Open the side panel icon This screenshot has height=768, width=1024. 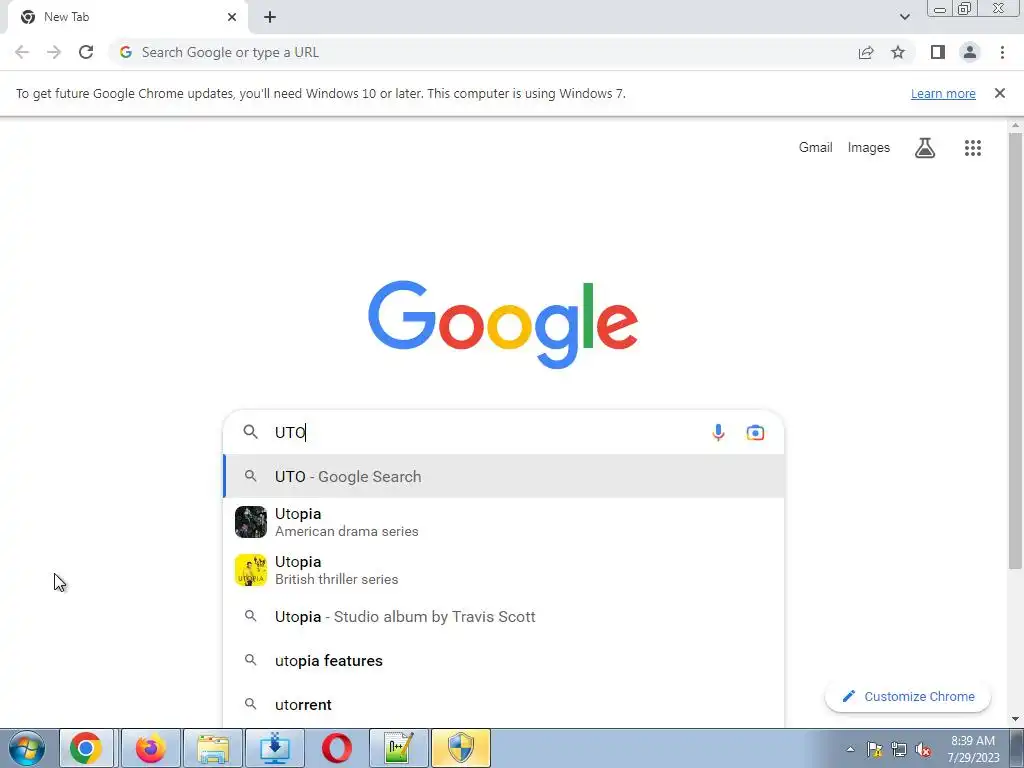click(x=938, y=52)
